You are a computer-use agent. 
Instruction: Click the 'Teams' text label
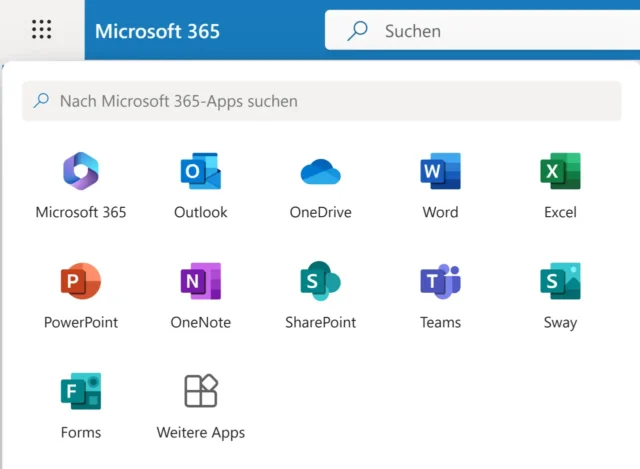pos(440,323)
